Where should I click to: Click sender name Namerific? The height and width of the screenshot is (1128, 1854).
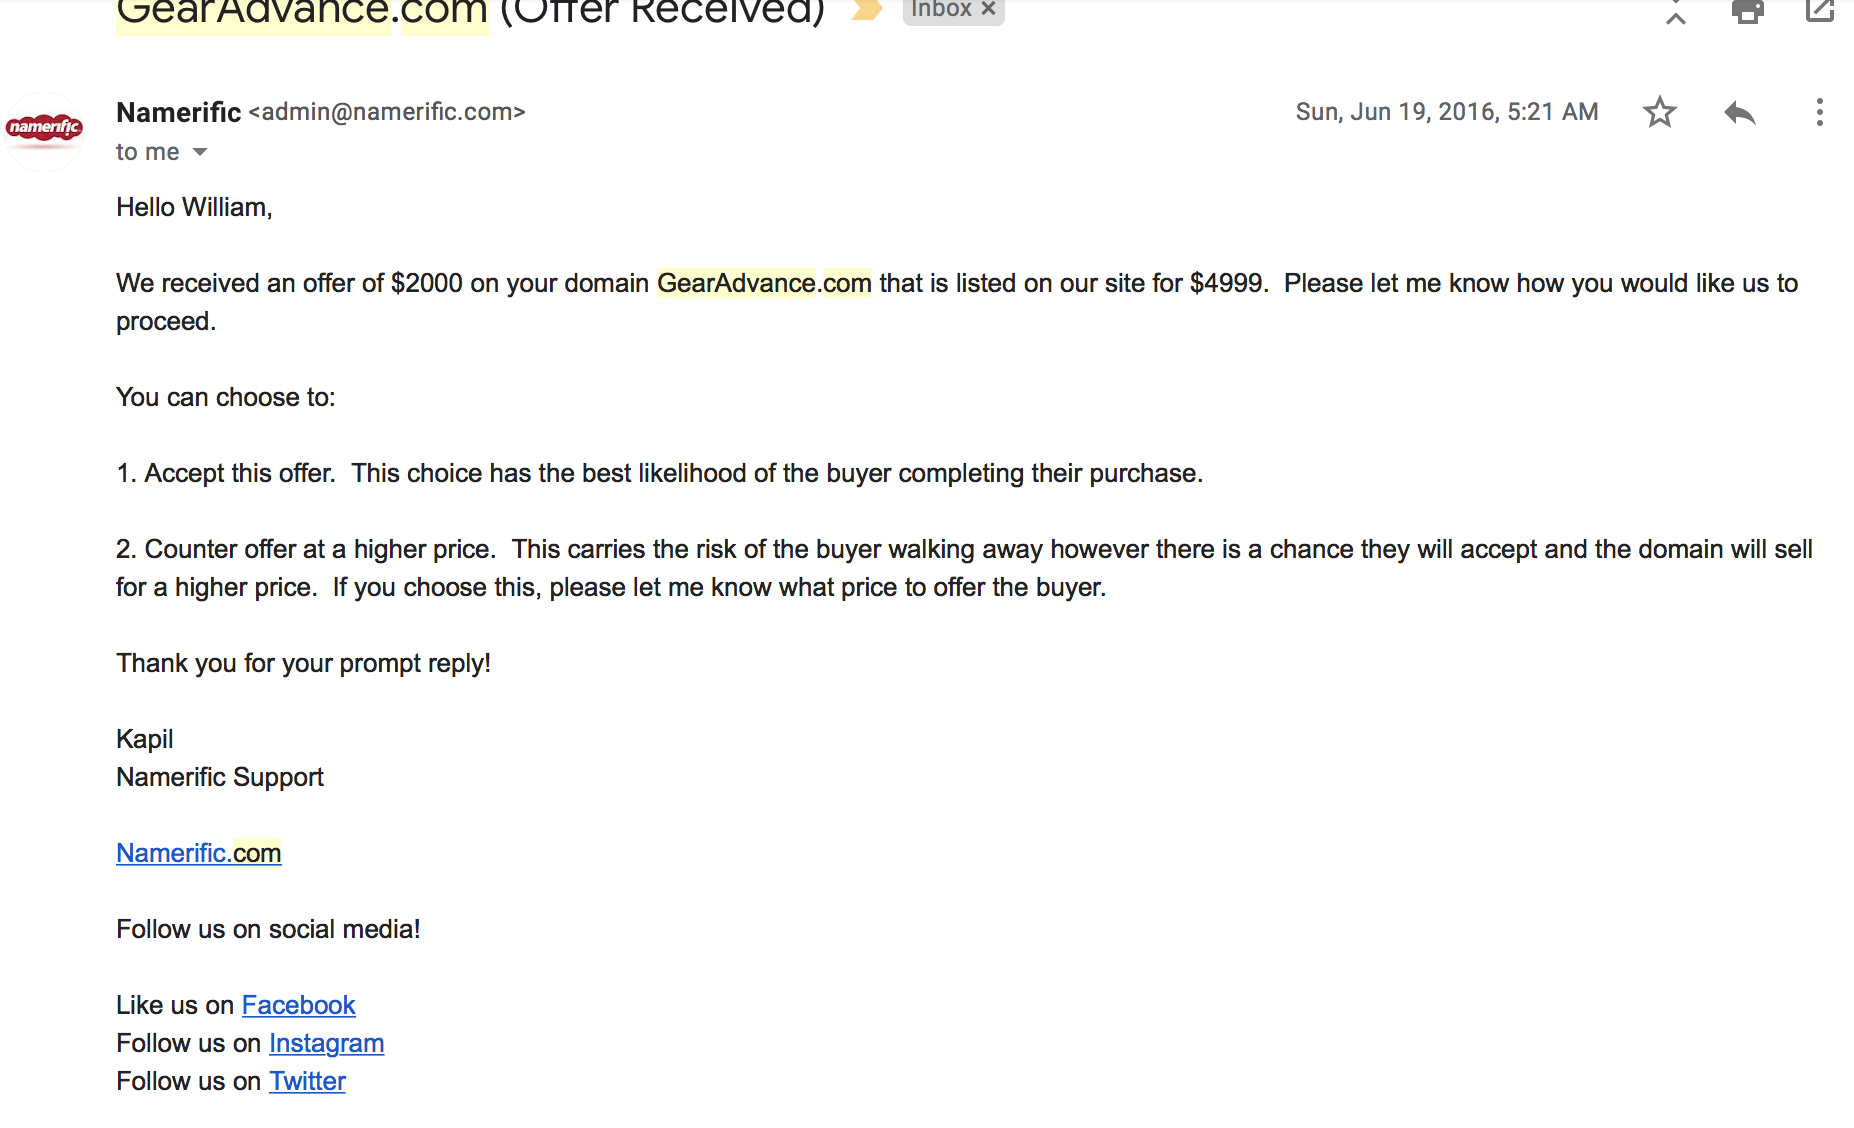[178, 112]
